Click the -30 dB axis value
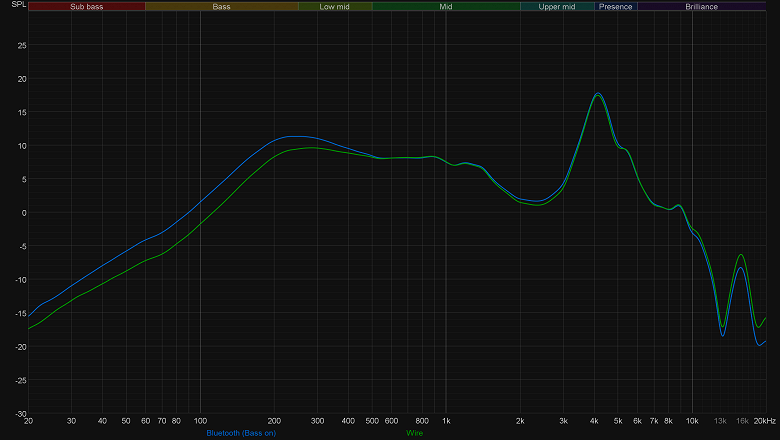This screenshot has width=780, height=440. pos(20,414)
